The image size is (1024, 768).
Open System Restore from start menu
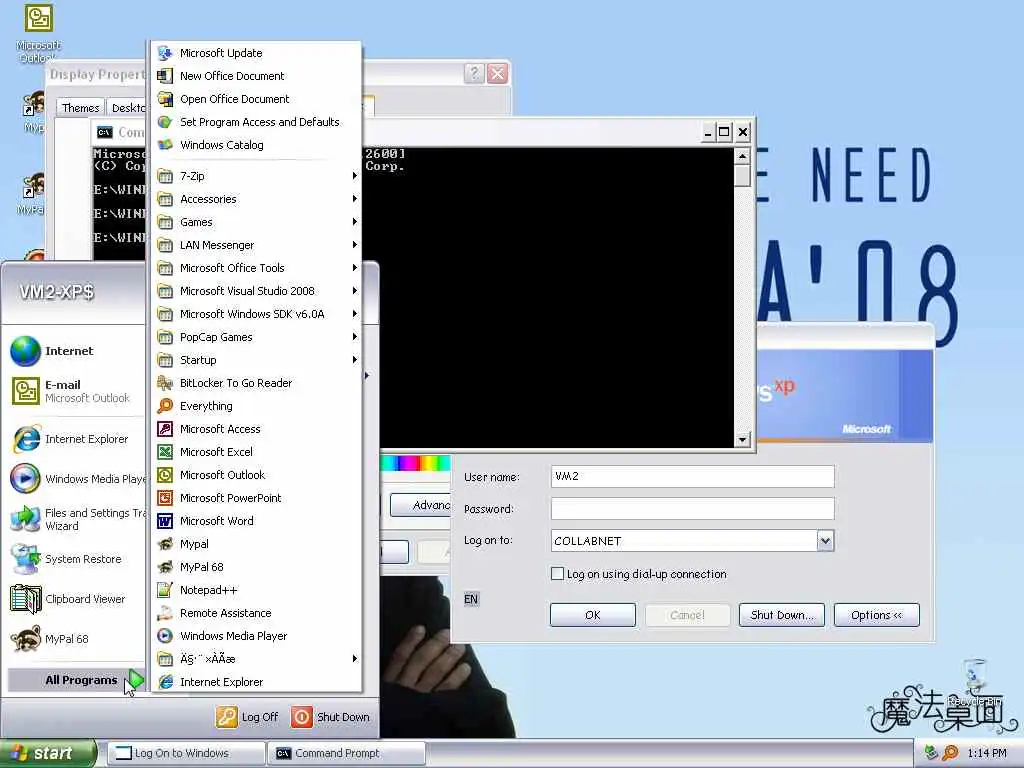[75, 559]
